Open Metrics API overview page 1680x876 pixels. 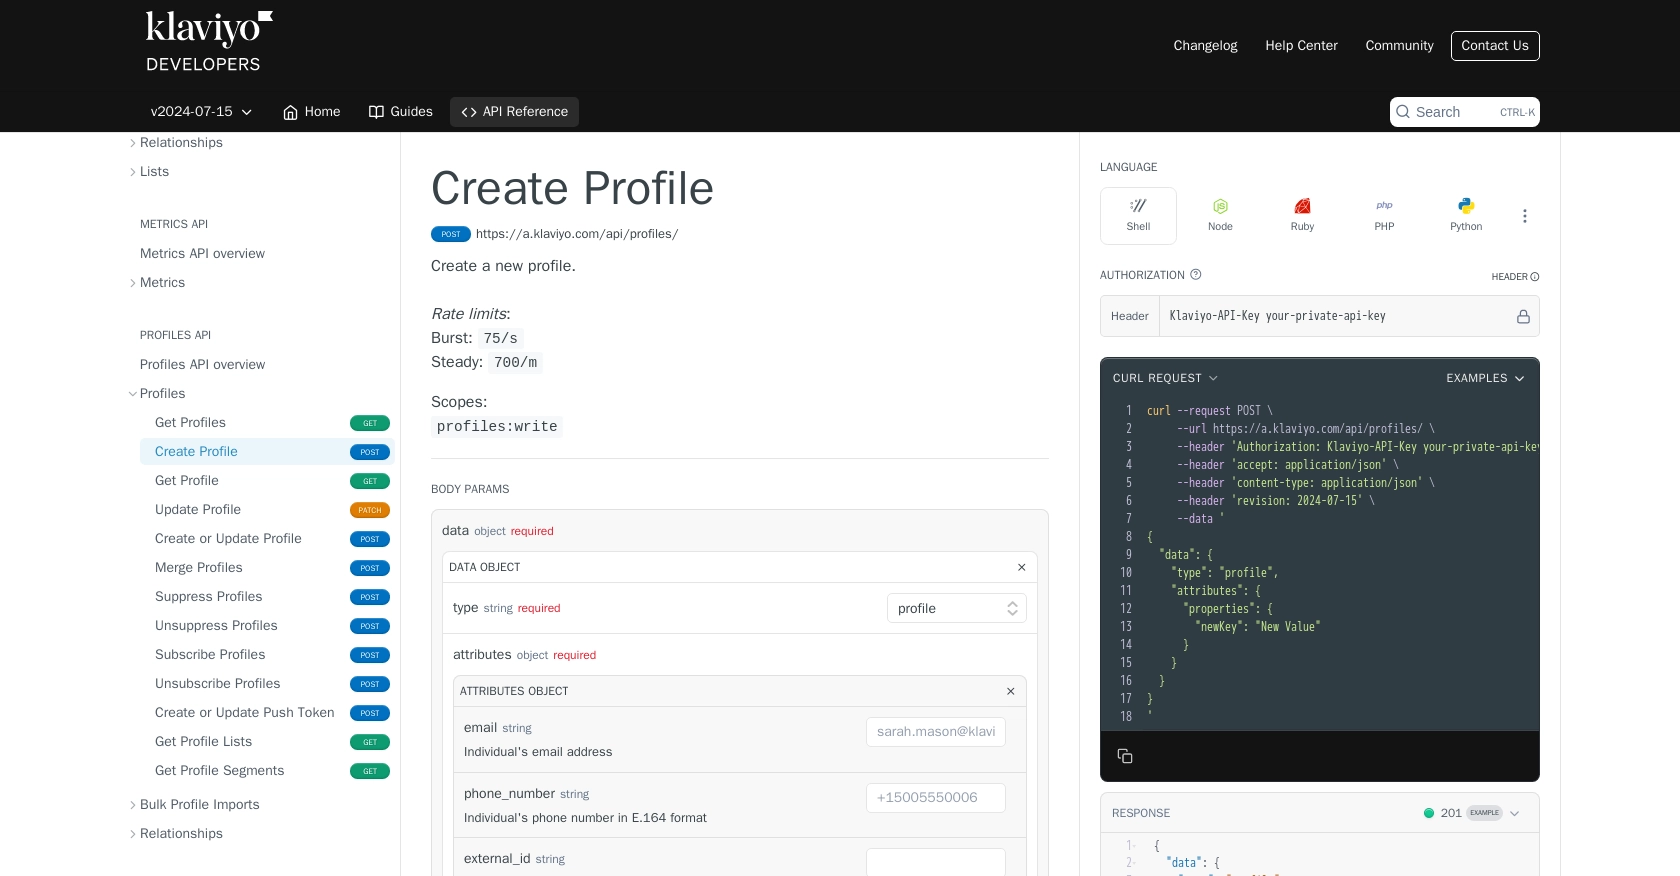[202, 254]
